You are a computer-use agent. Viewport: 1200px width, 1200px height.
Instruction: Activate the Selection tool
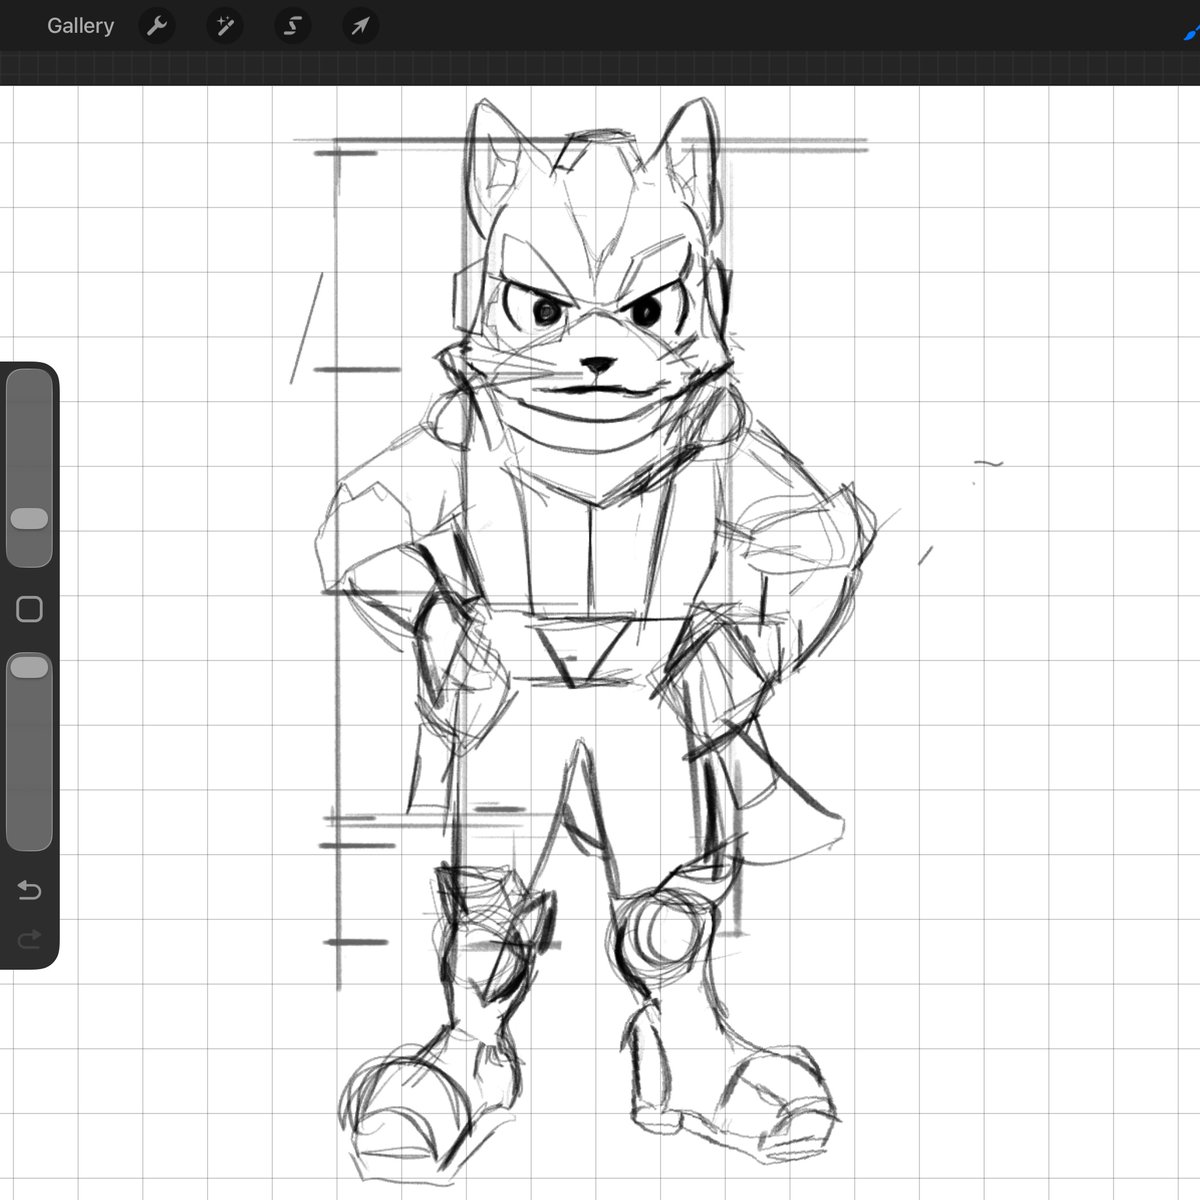292,26
